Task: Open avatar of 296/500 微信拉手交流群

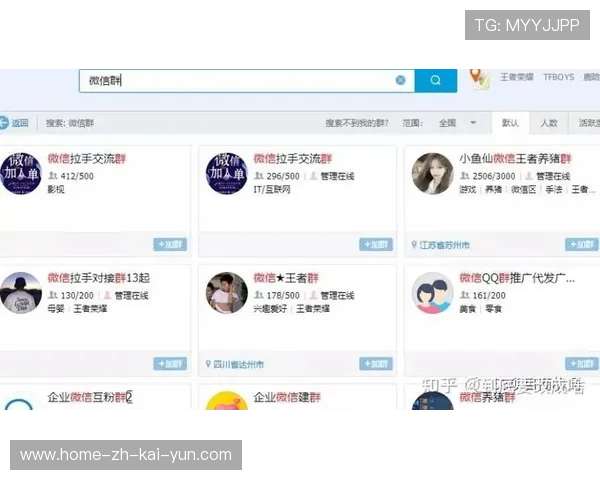Action: pyautogui.click(x=227, y=173)
